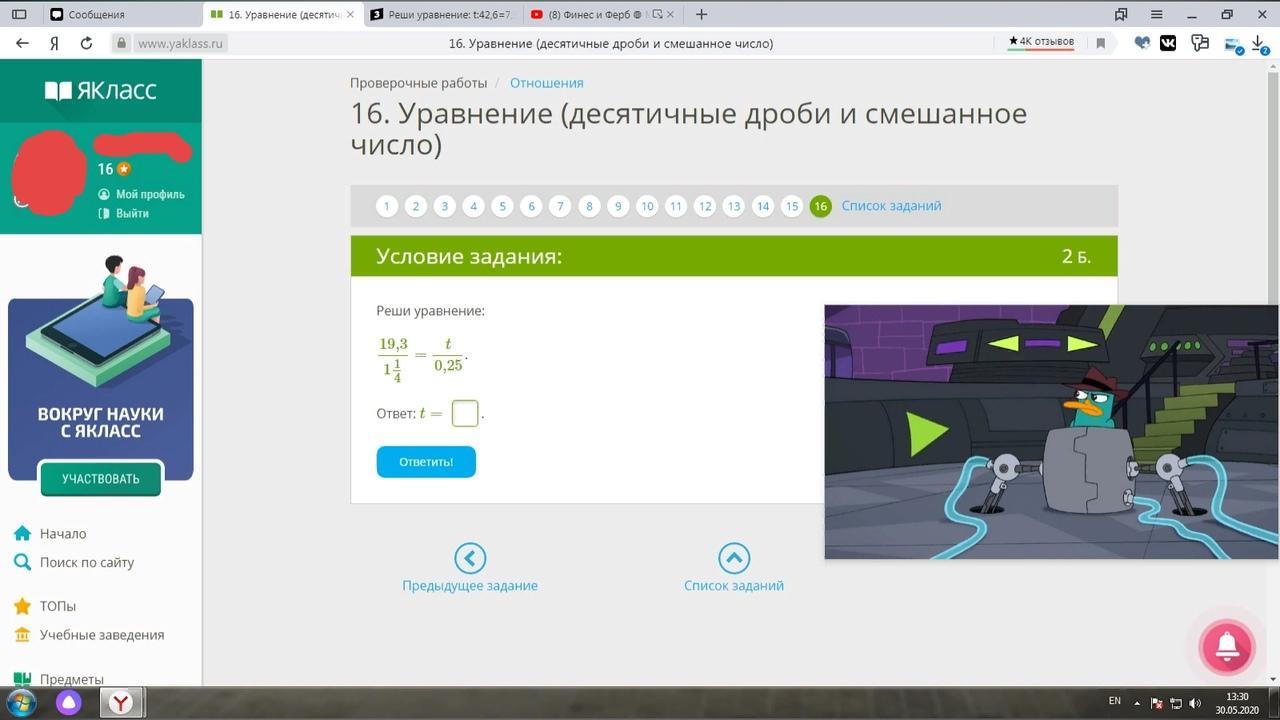
Task: Go to task number 7
Action: tap(561, 206)
